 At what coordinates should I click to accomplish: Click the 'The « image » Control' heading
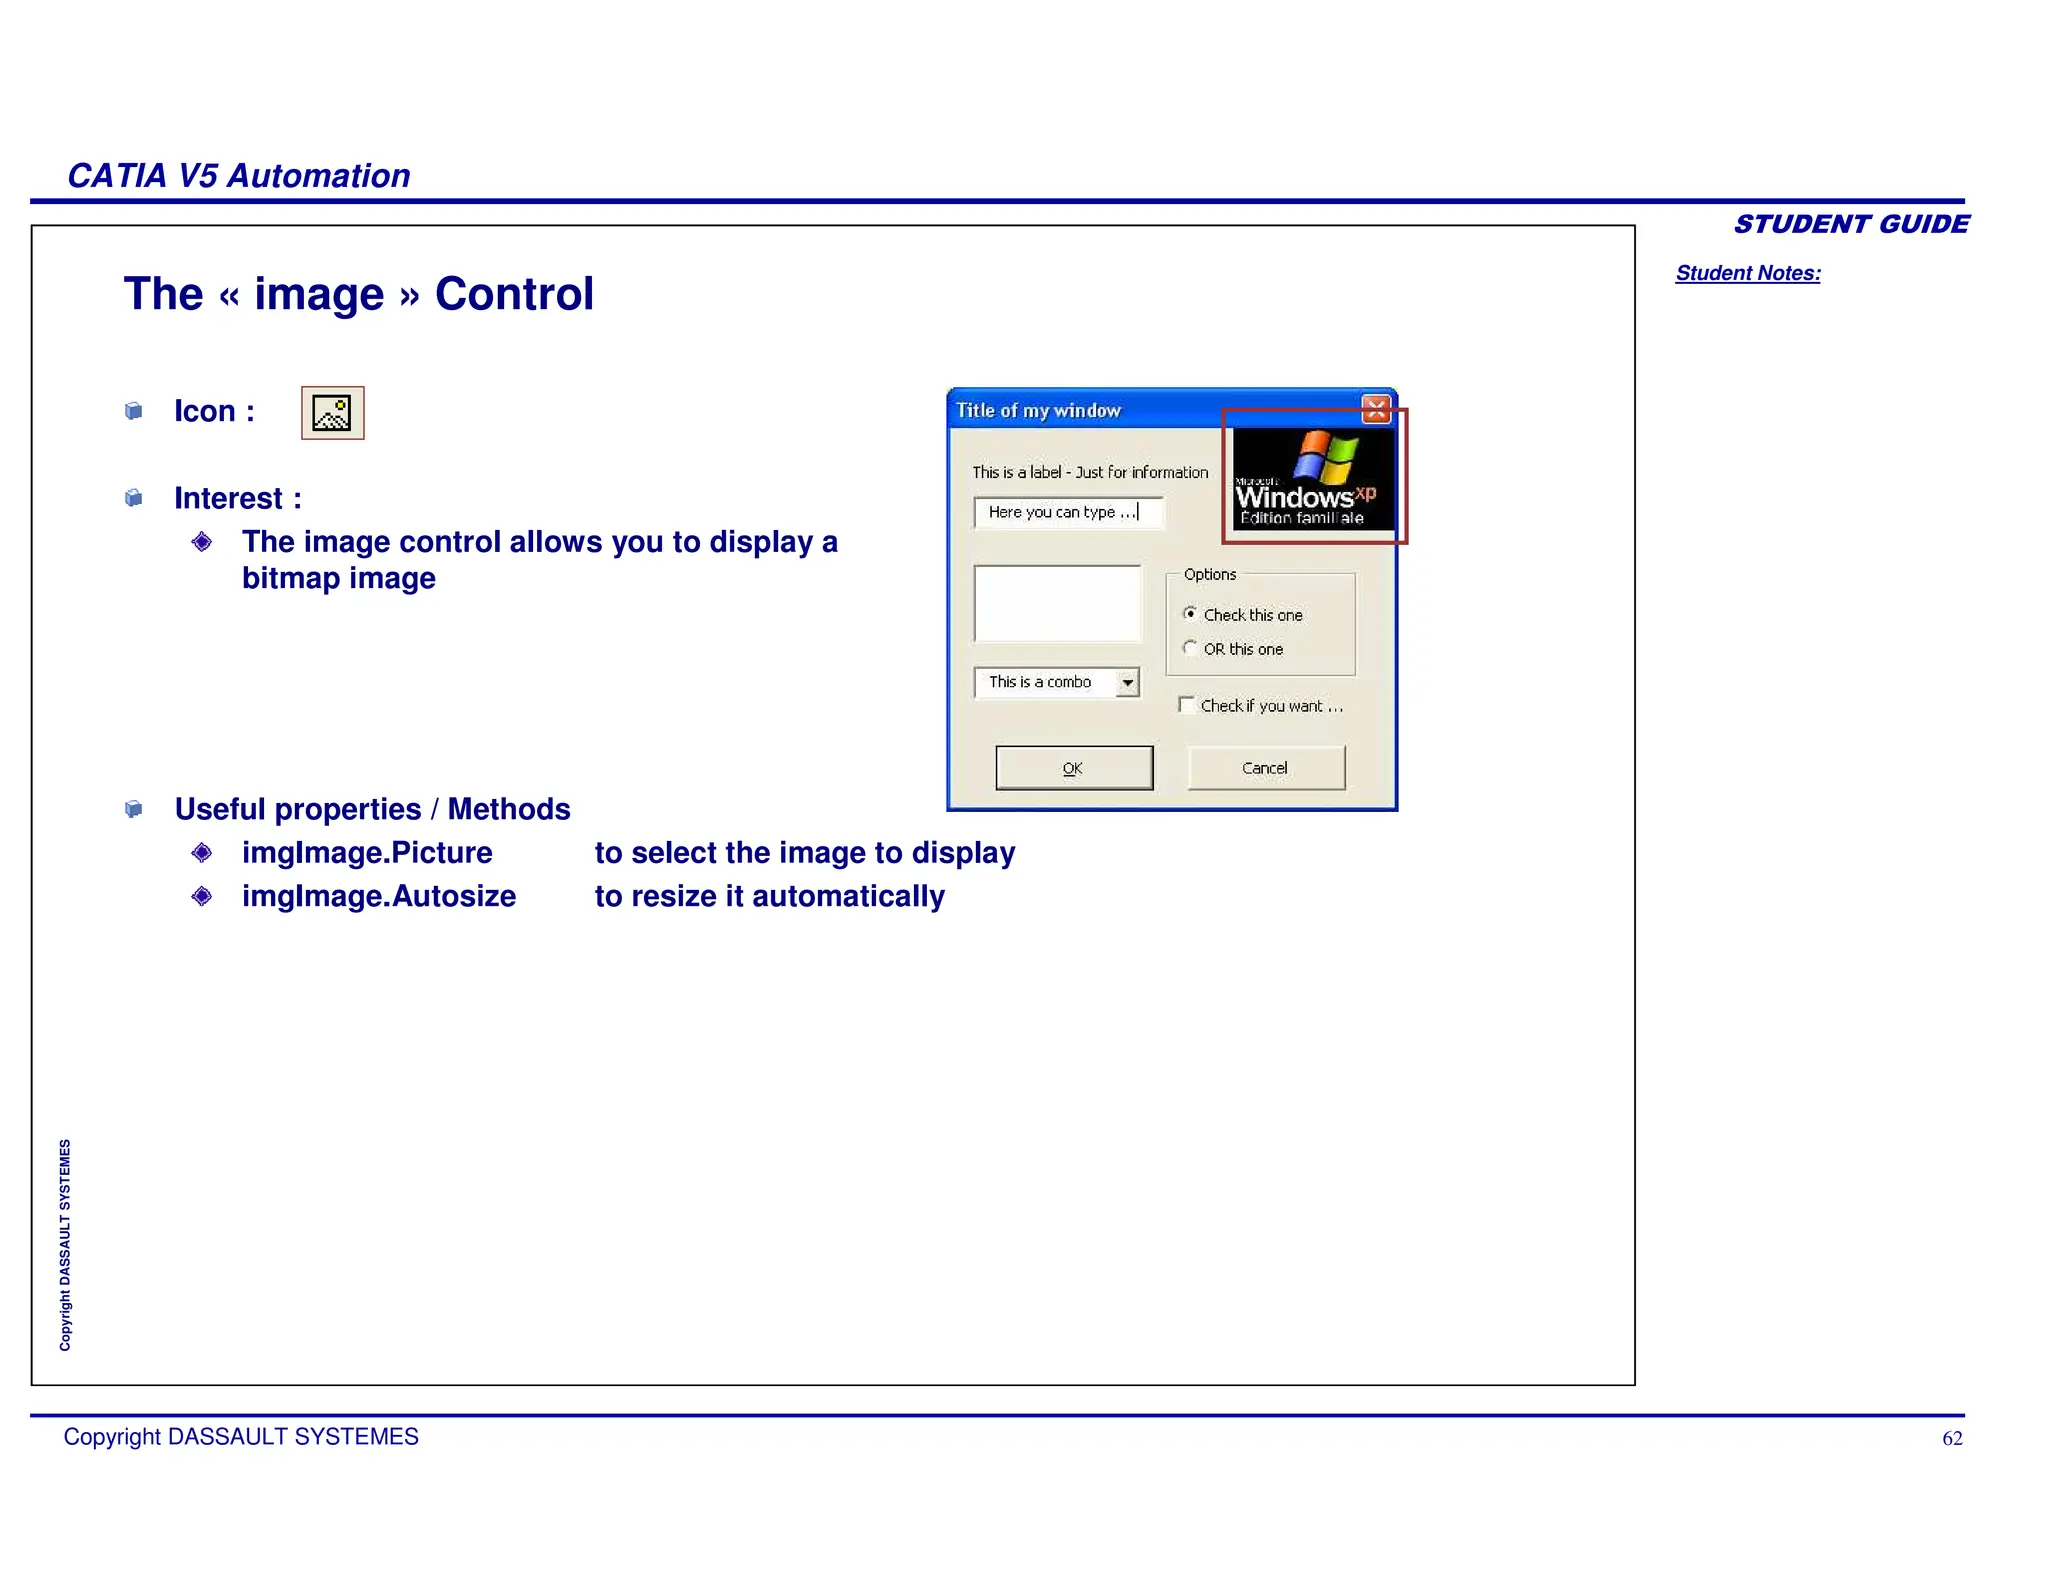click(x=359, y=294)
